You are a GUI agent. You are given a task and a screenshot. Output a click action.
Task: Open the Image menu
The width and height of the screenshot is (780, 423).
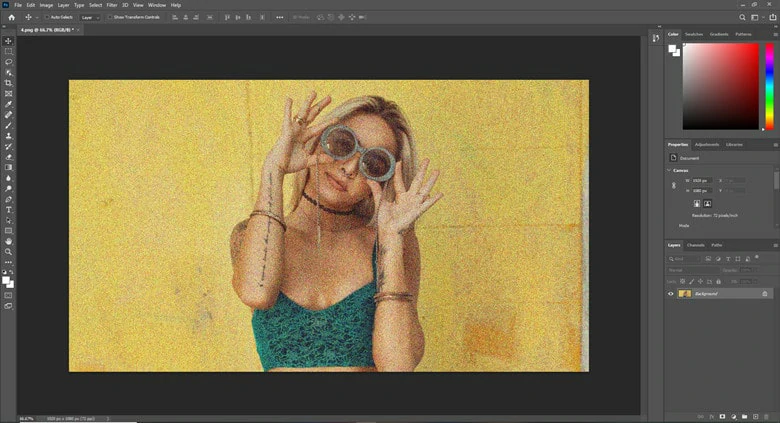[46, 5]
